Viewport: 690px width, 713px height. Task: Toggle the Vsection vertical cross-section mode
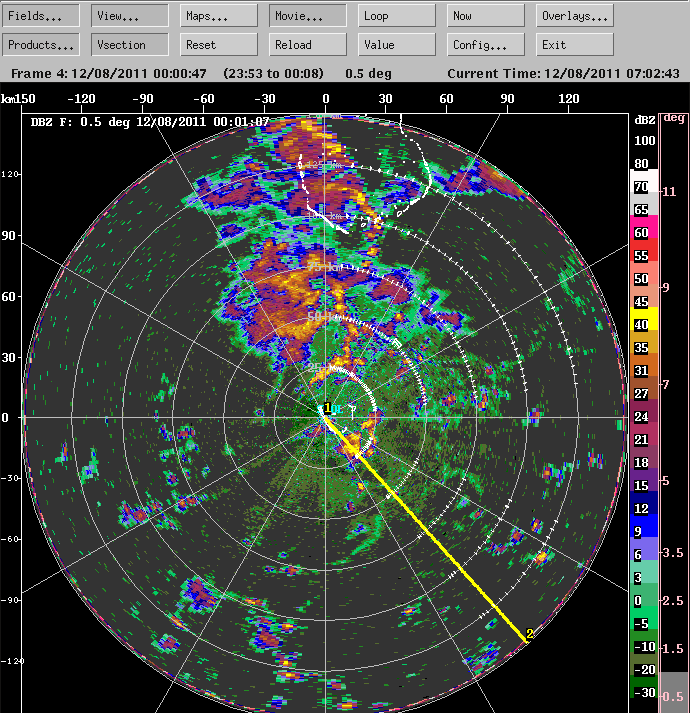click(x=130, y=45)
